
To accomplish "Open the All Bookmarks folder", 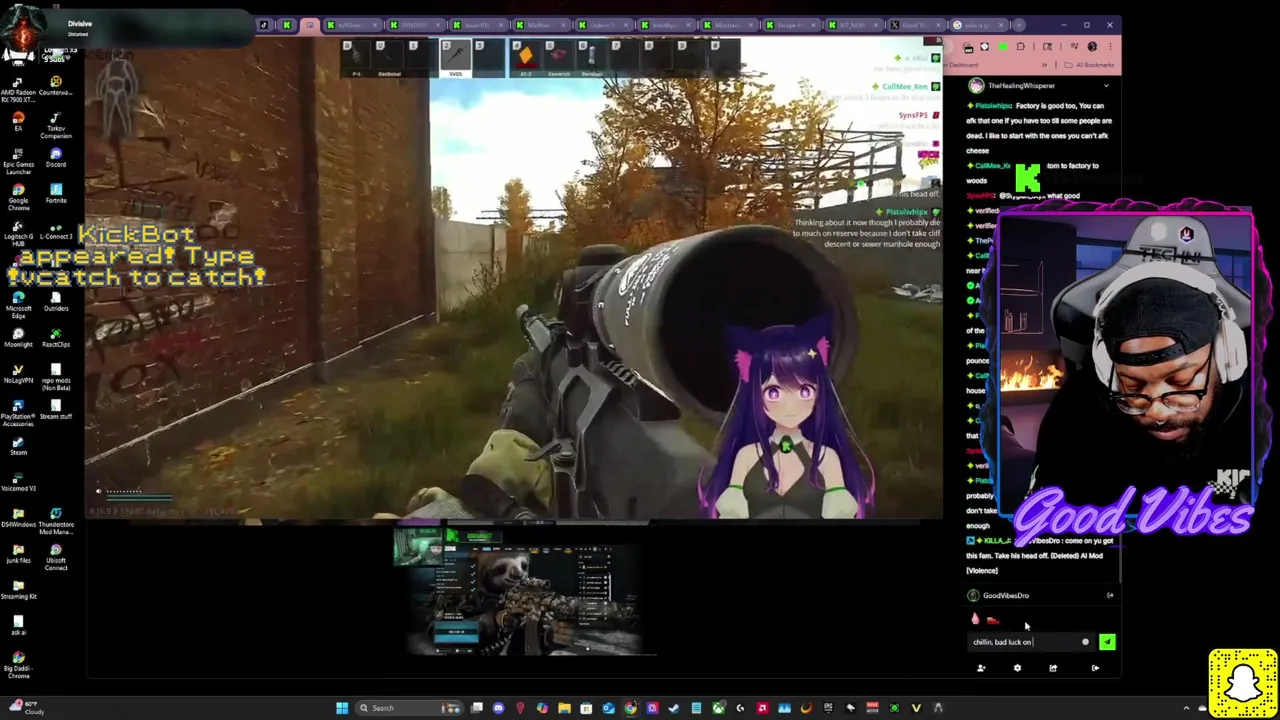I will 1090,65.
